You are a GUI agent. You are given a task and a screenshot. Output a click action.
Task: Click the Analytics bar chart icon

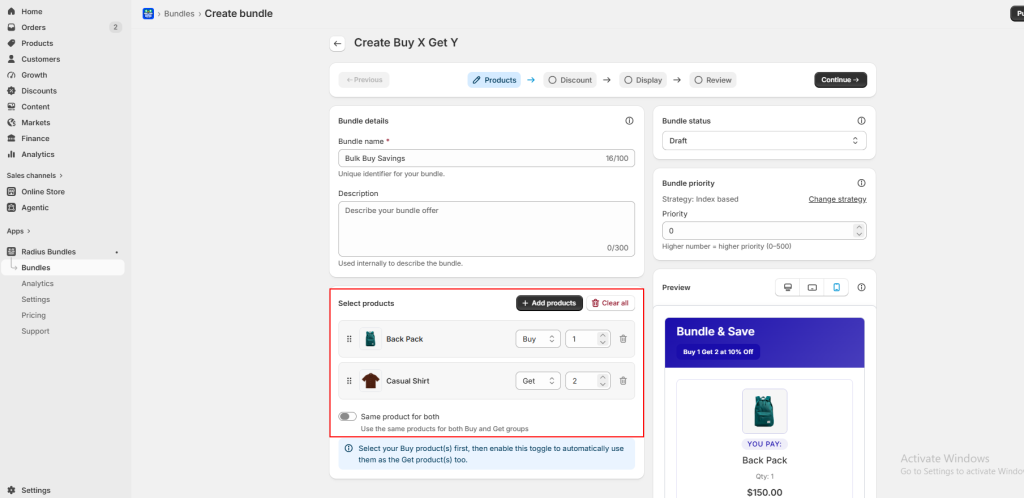click(11, 154)
